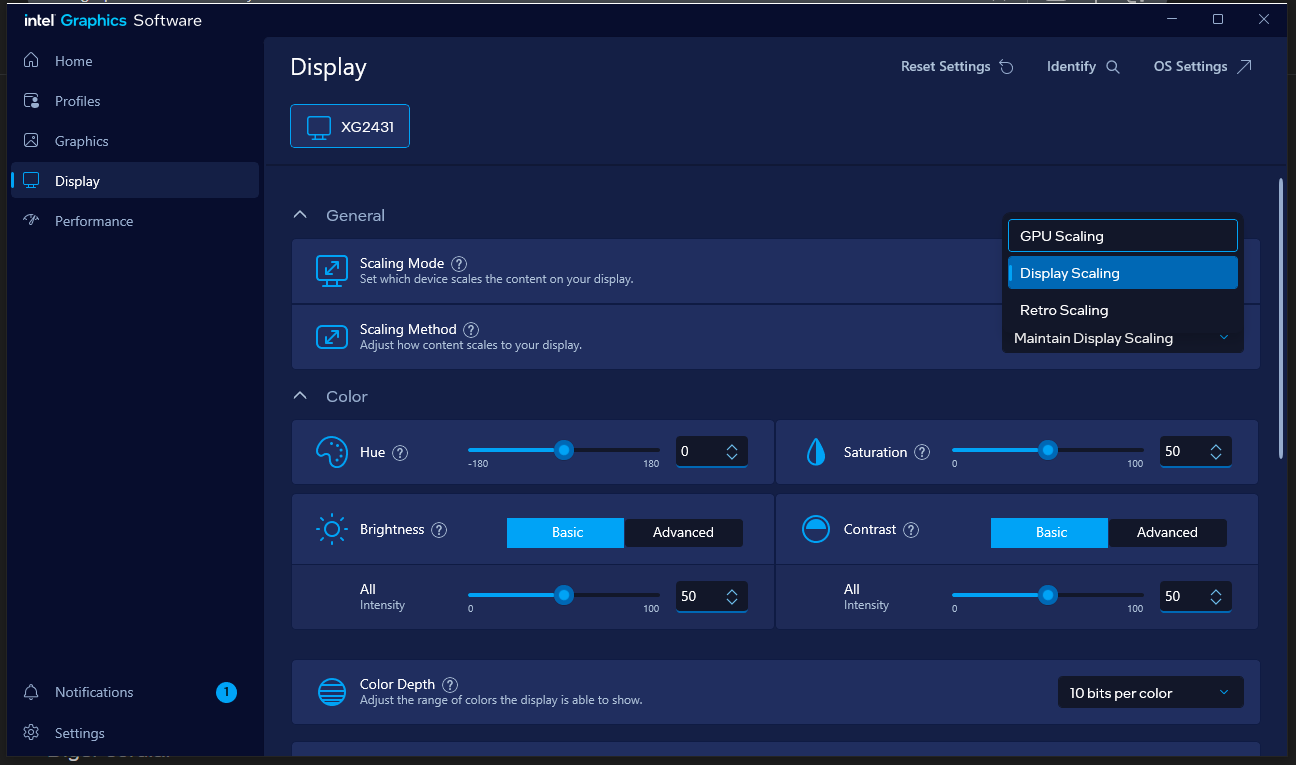Open OS Settings link

pyautogui.click(x=1202, y=67)
